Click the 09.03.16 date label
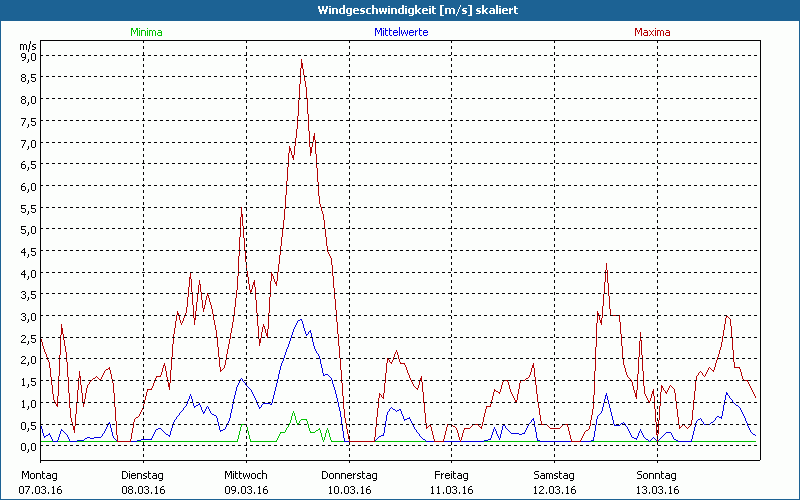Image resolution: width=800 pixels, height=500 pixels. click(x=246, y=490)
